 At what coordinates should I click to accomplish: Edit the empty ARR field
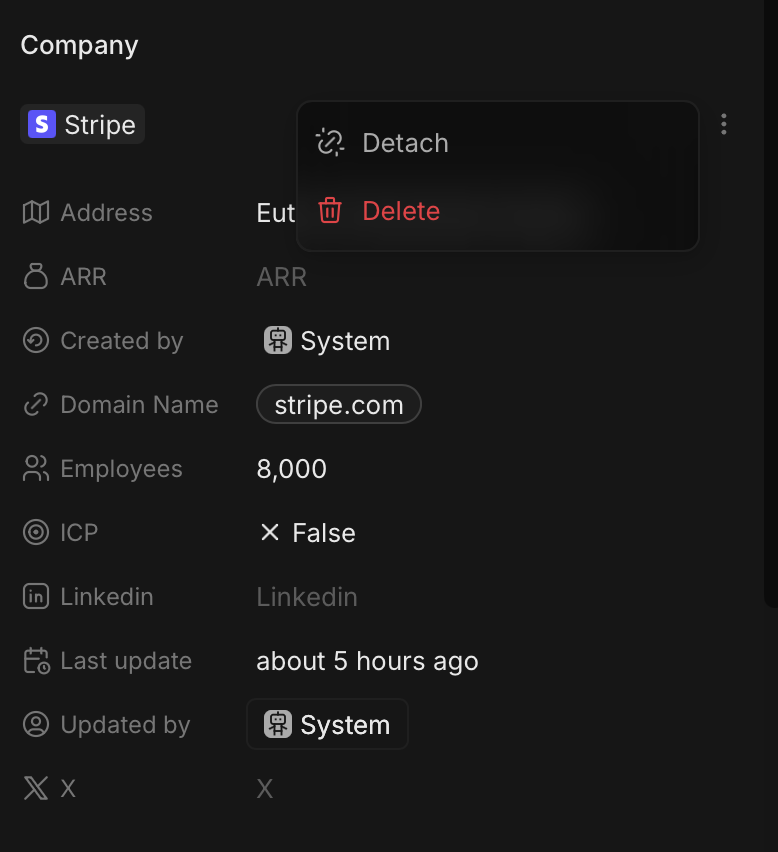pos(282,277)
